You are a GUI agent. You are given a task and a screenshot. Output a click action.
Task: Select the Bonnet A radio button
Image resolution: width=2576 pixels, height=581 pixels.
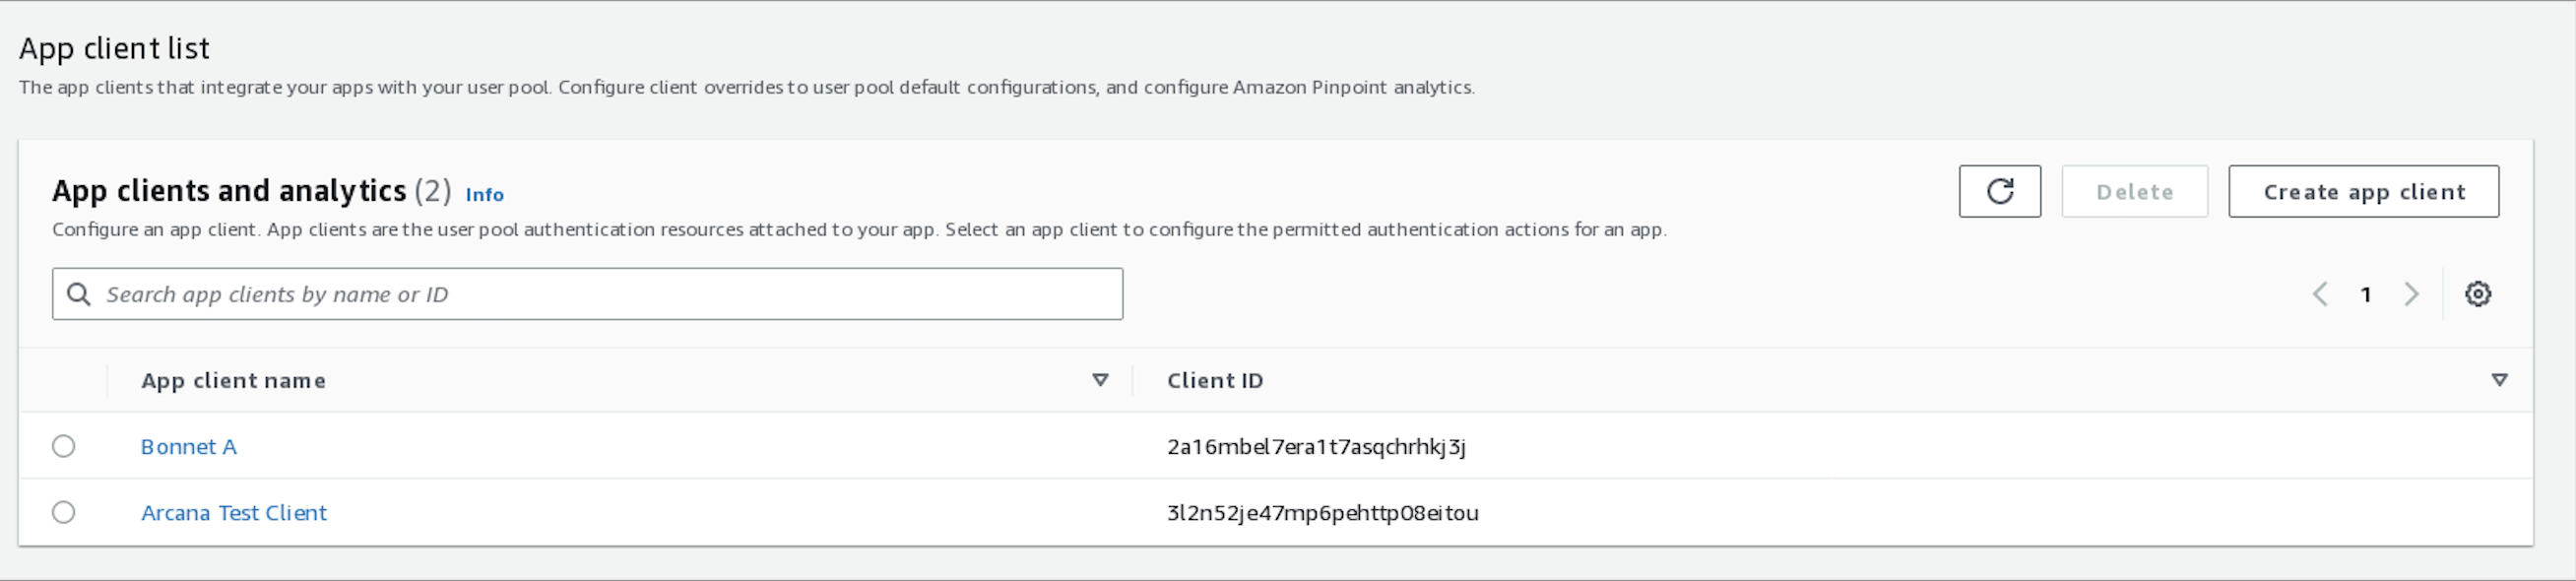[64, 446]
